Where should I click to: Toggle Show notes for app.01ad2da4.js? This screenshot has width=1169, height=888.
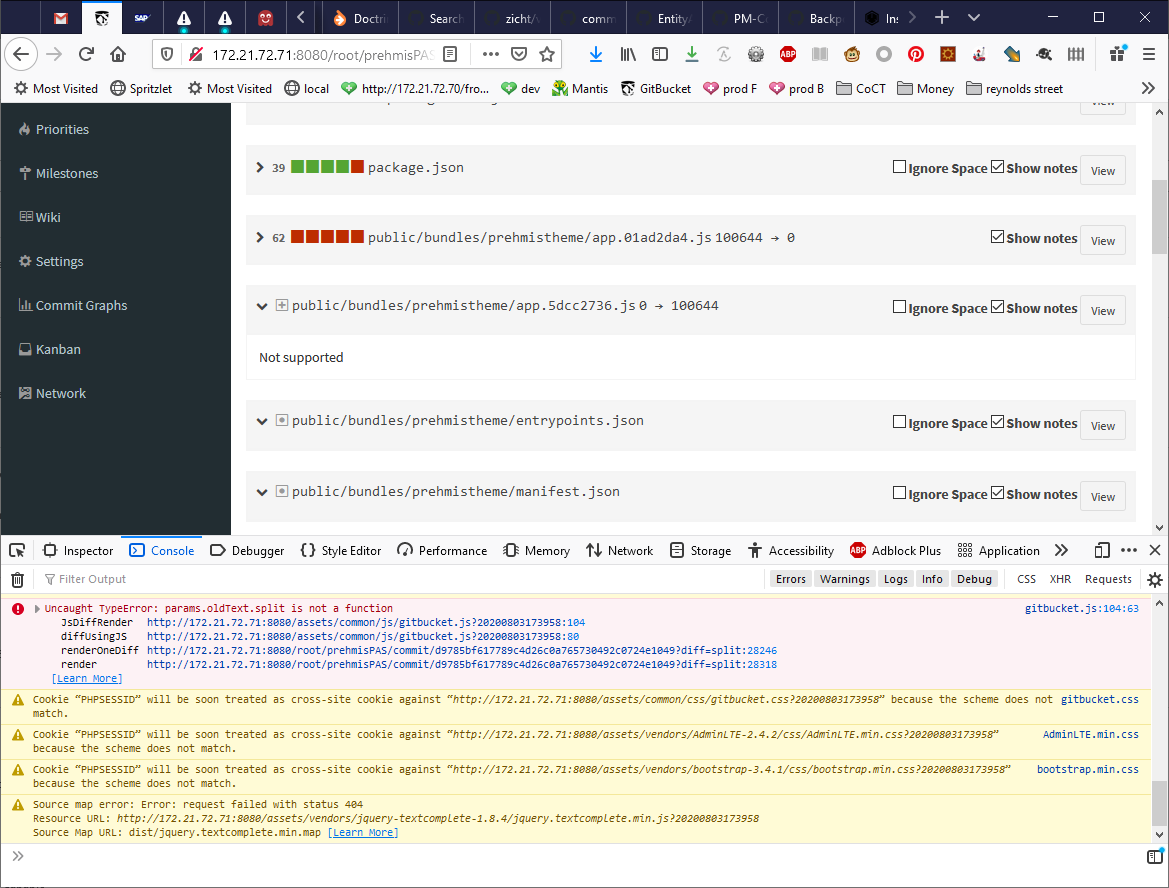click(x=997, y=237)
